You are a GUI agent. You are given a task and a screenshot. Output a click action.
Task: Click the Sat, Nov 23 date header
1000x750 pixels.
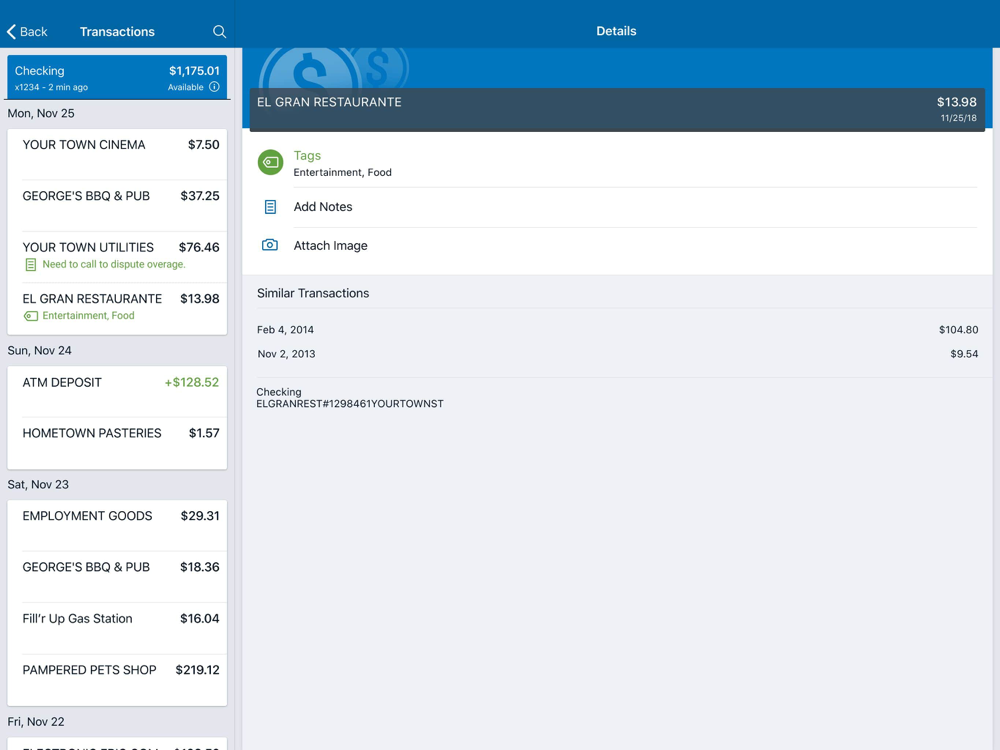38,485
